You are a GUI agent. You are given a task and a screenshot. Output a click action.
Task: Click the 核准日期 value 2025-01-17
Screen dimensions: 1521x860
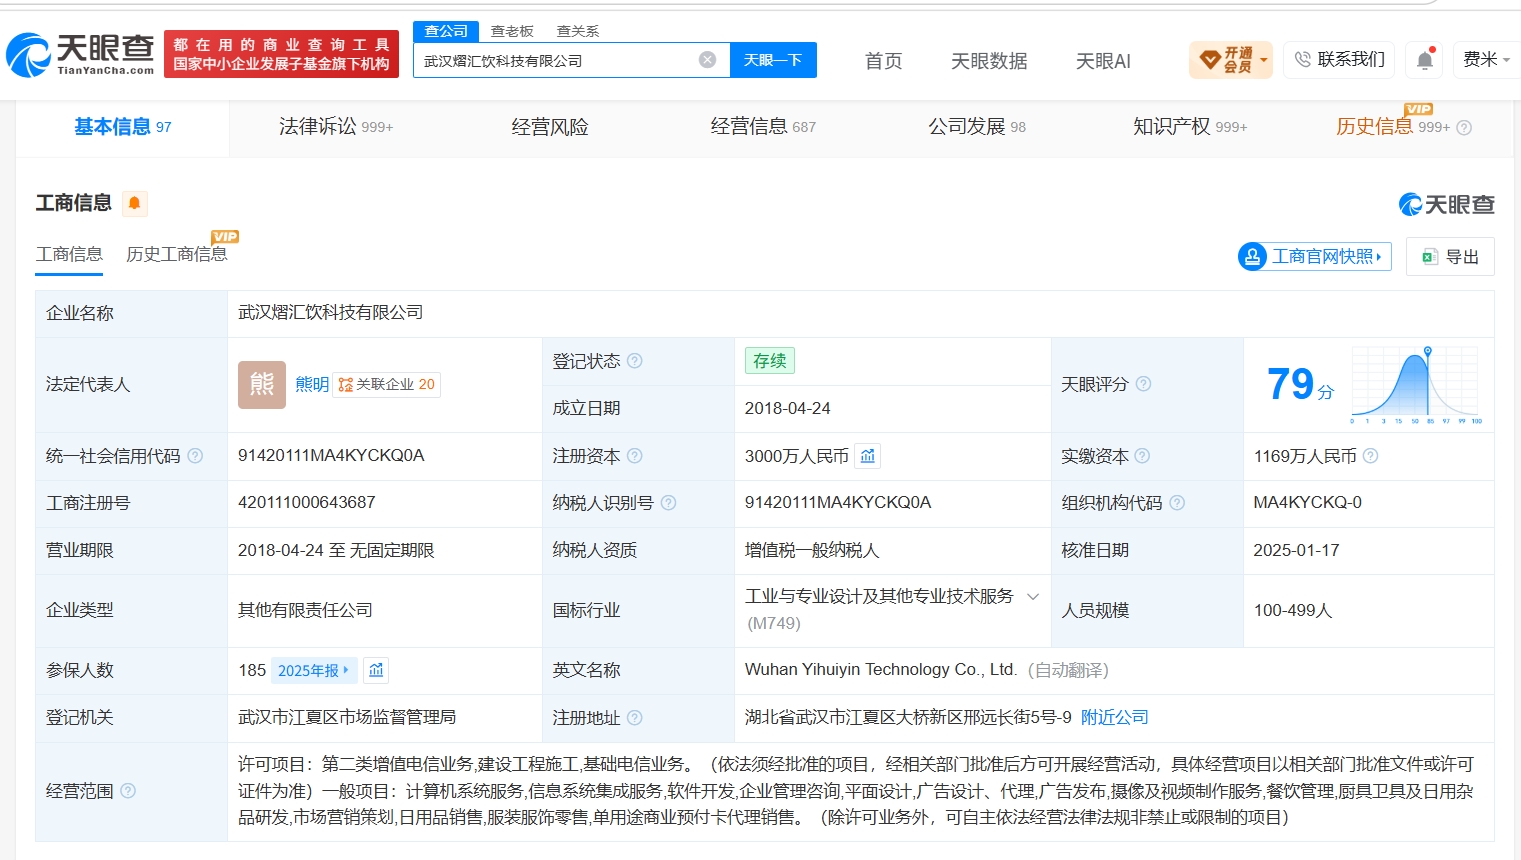point(1296,550)
